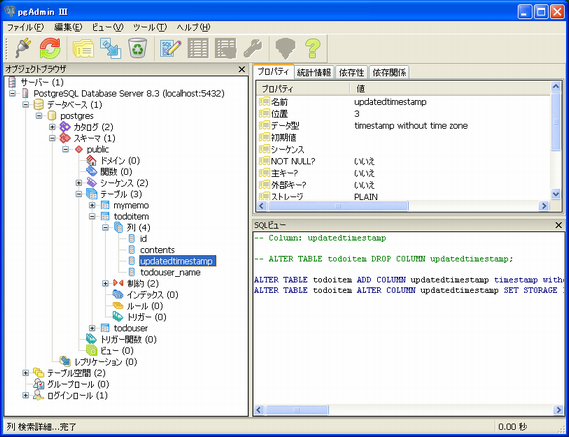Click the view data grid icon
The width and height of the screenshot is (569, 437).
click(198, 48)
